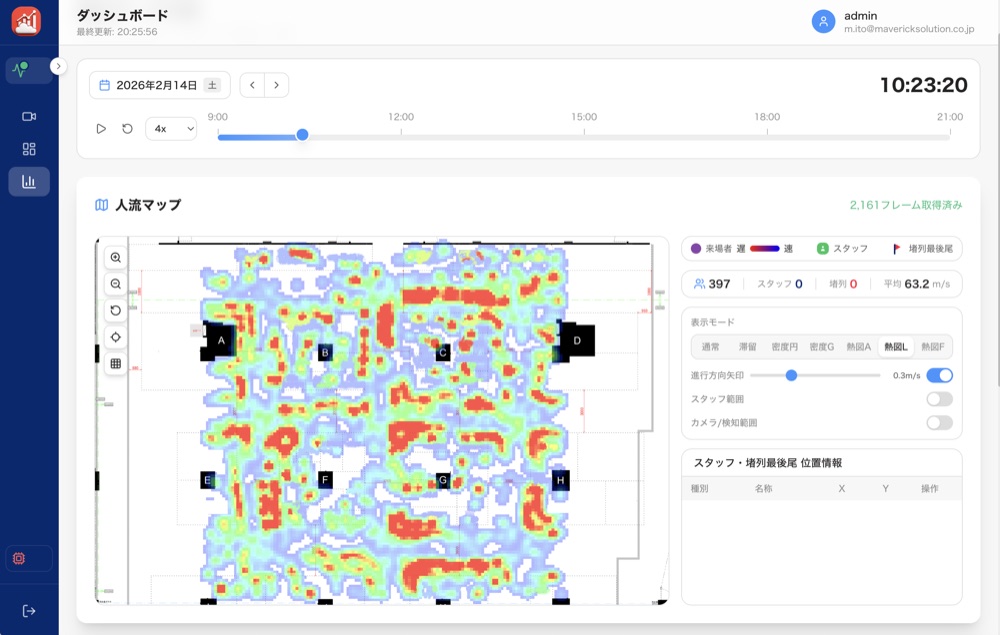Select the 密度円 display mode tab
This screenshot has width=1000, height=635.
point(784,347)
